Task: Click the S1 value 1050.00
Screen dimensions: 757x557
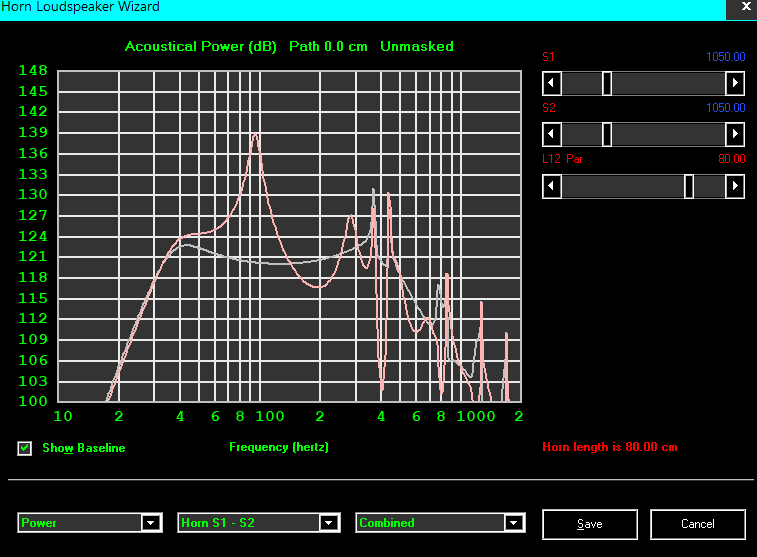Action: pos(726,57)
